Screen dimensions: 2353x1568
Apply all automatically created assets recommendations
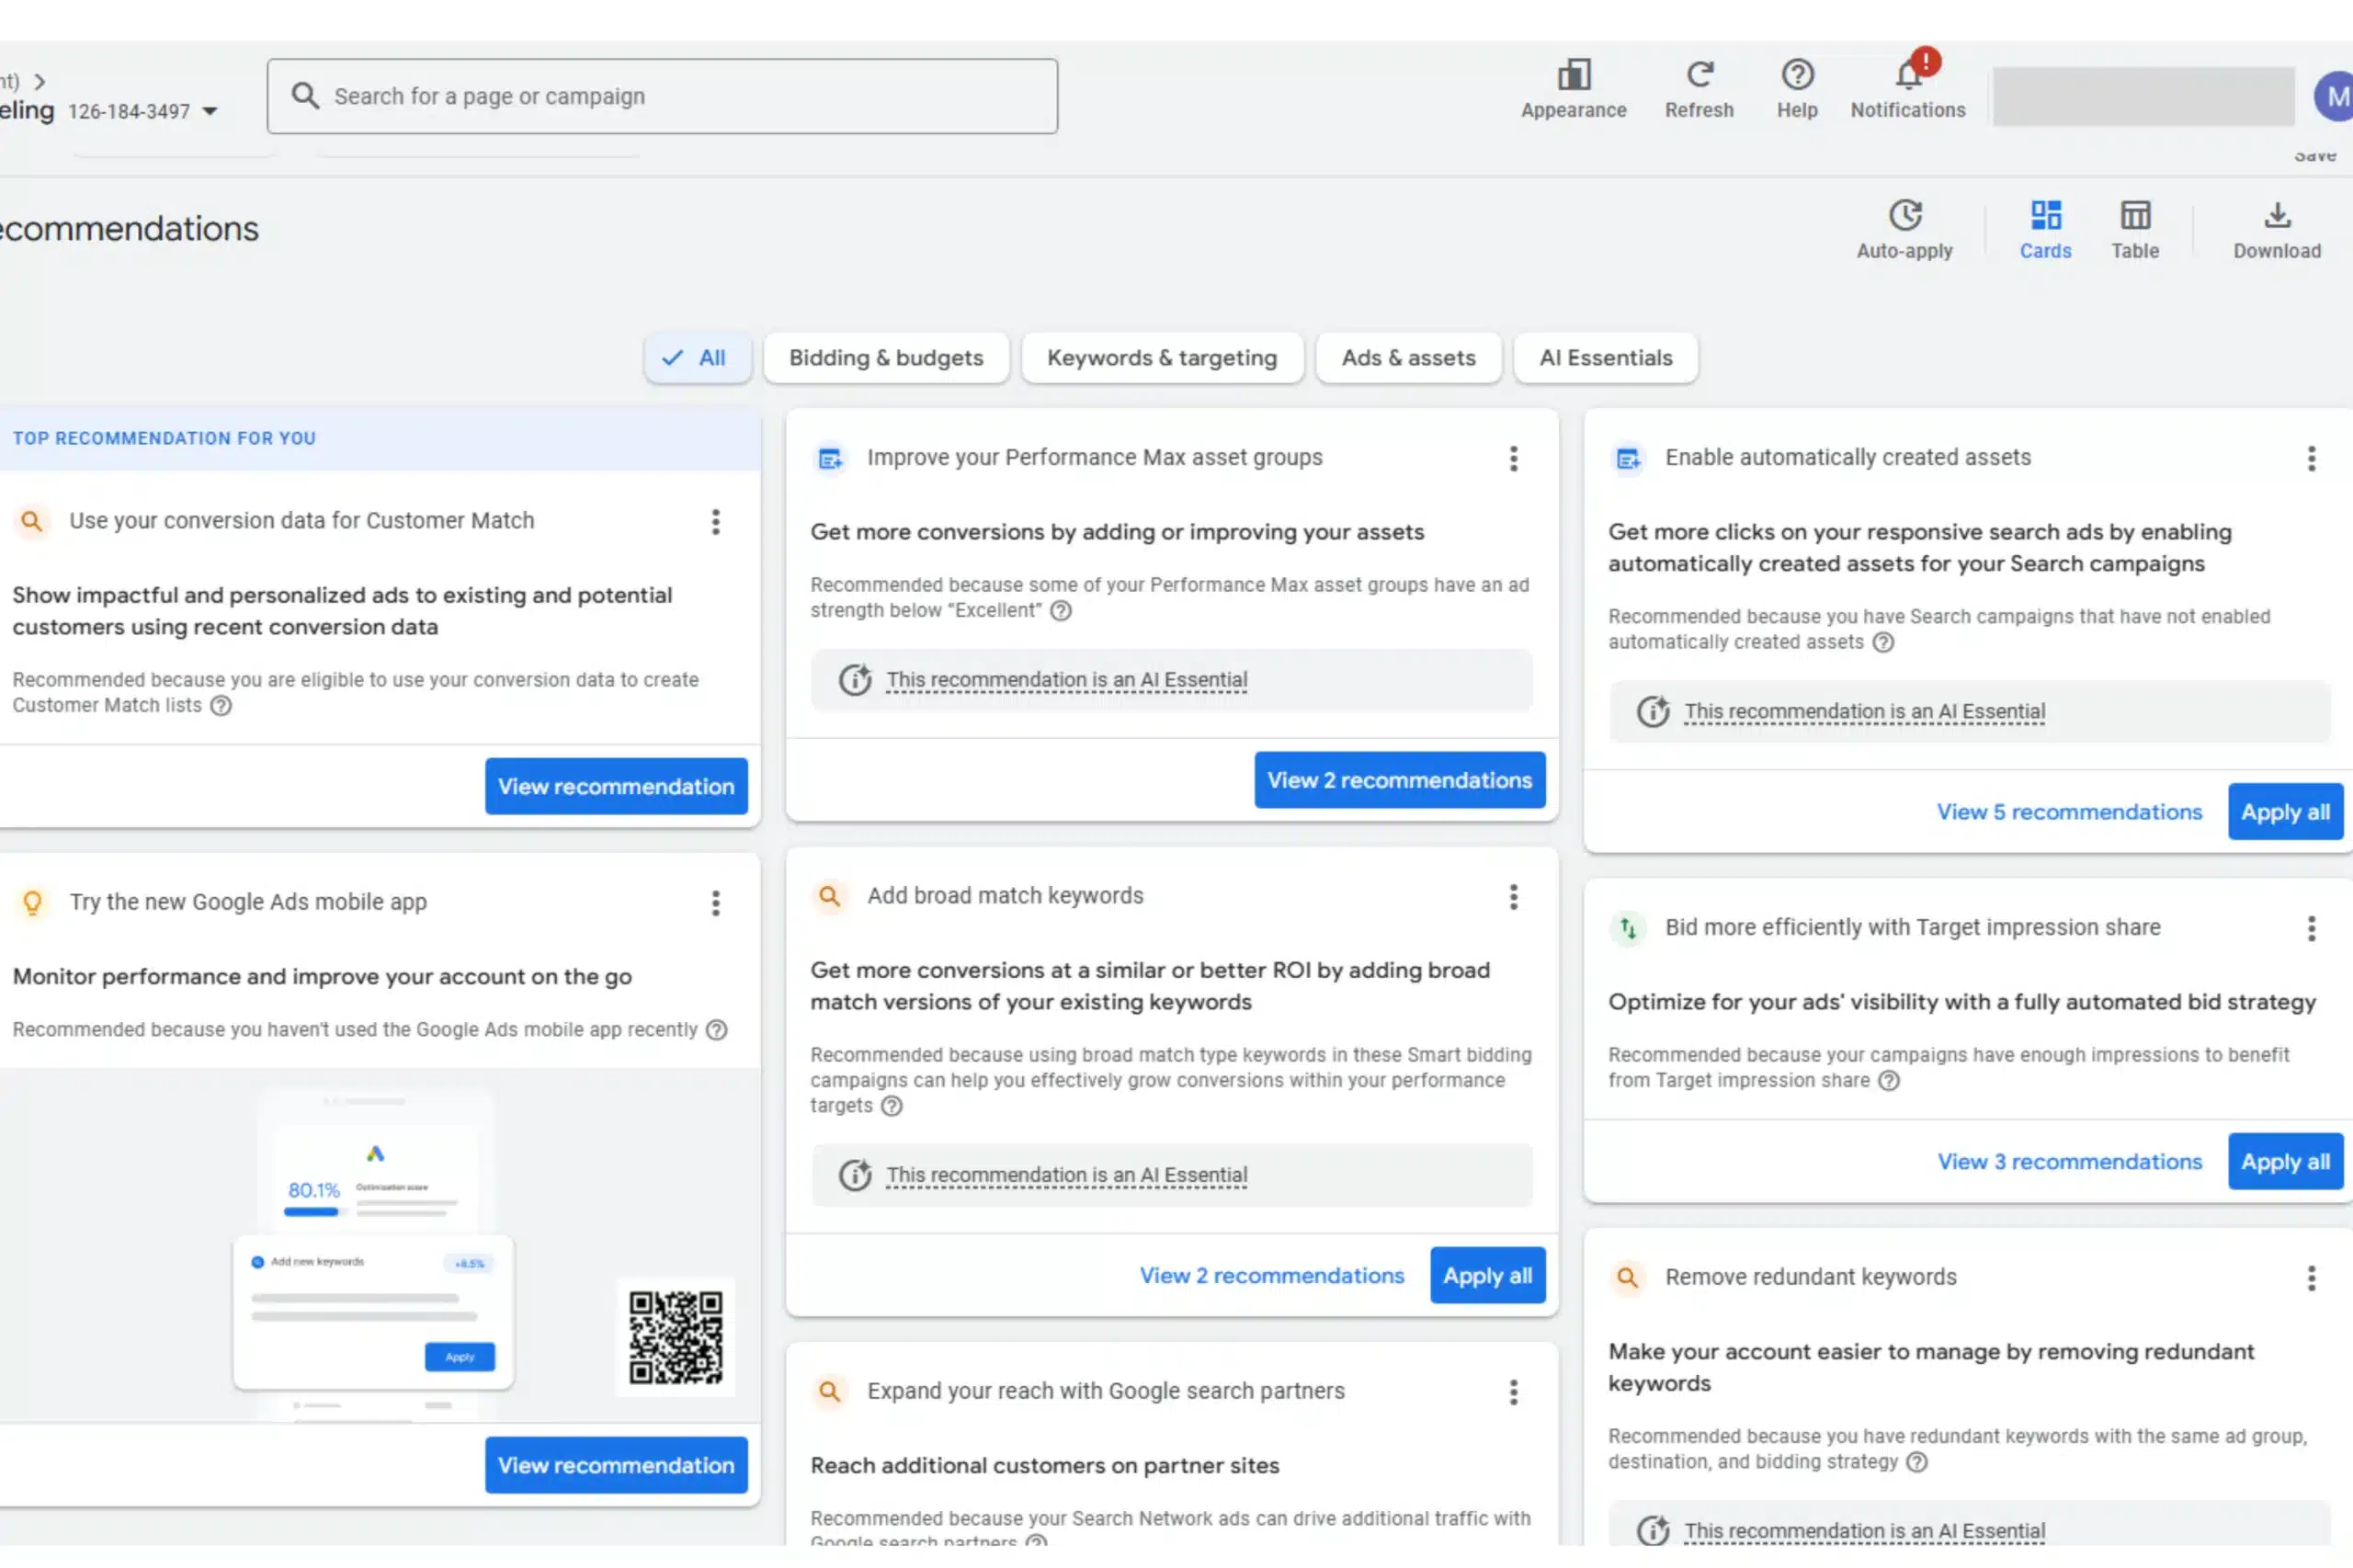[x=2285, y=812]
